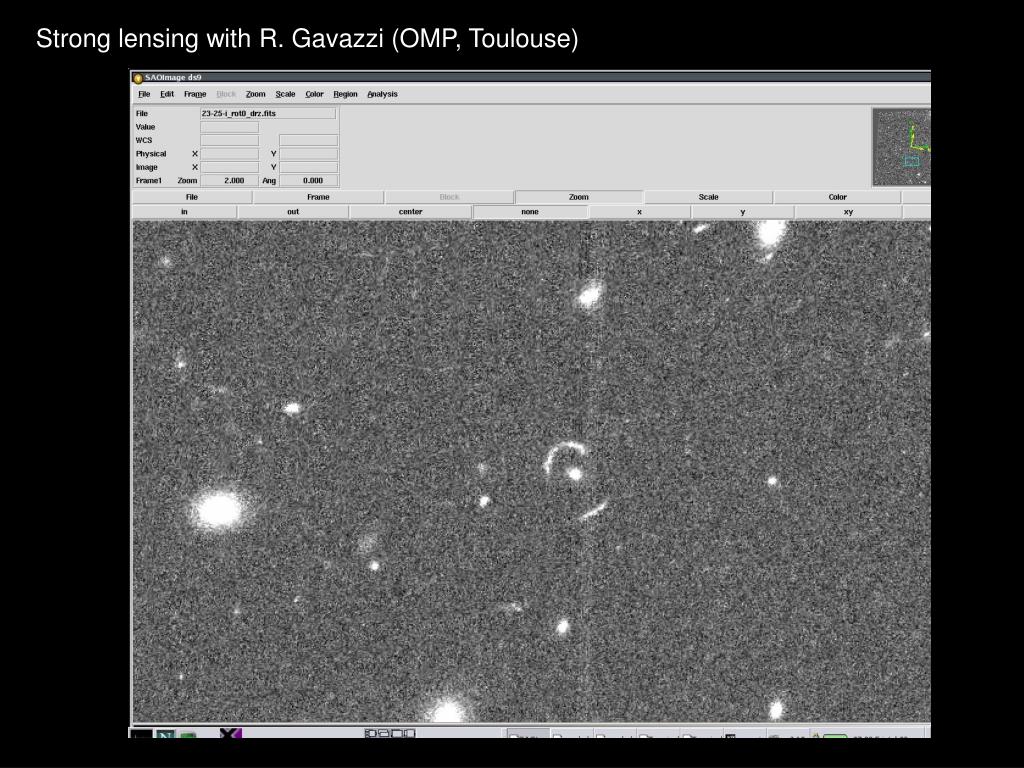Click the Image Y field
Viewport: 1024px width, 768px height.
(308, 167)
